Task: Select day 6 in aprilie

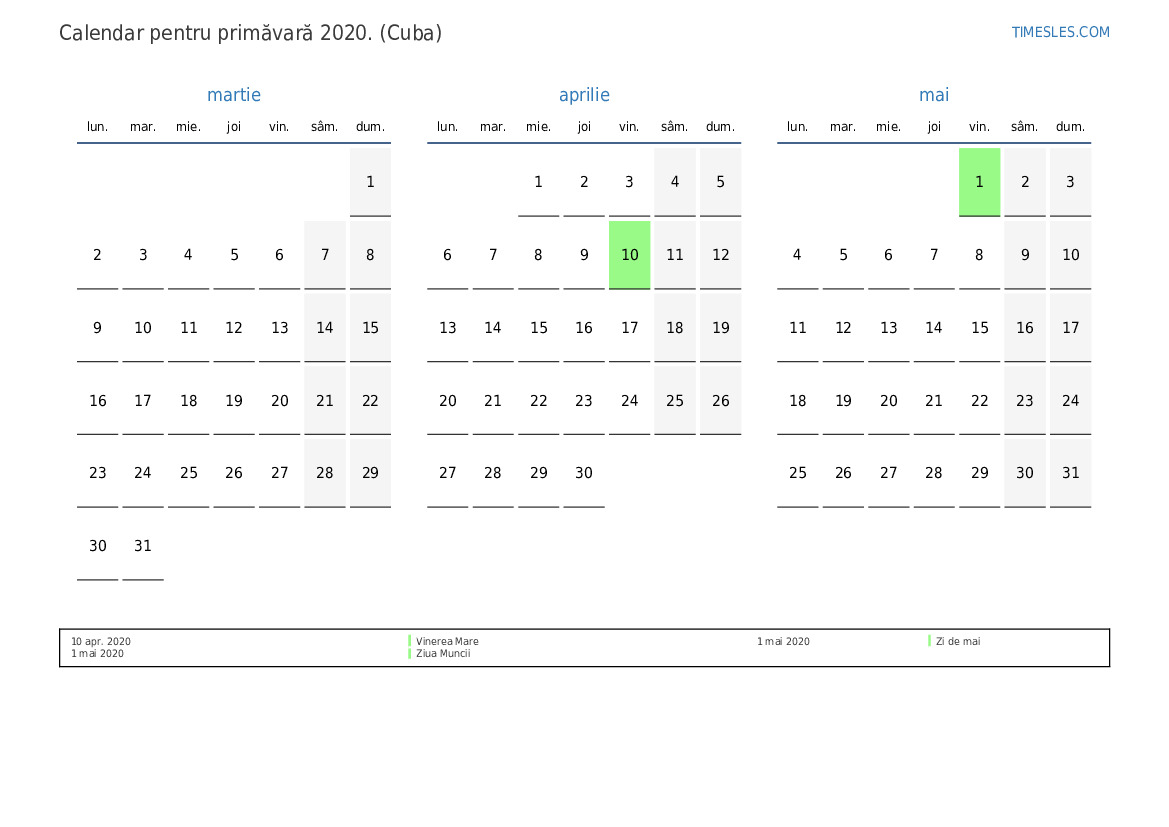Action: click(447, 255)
